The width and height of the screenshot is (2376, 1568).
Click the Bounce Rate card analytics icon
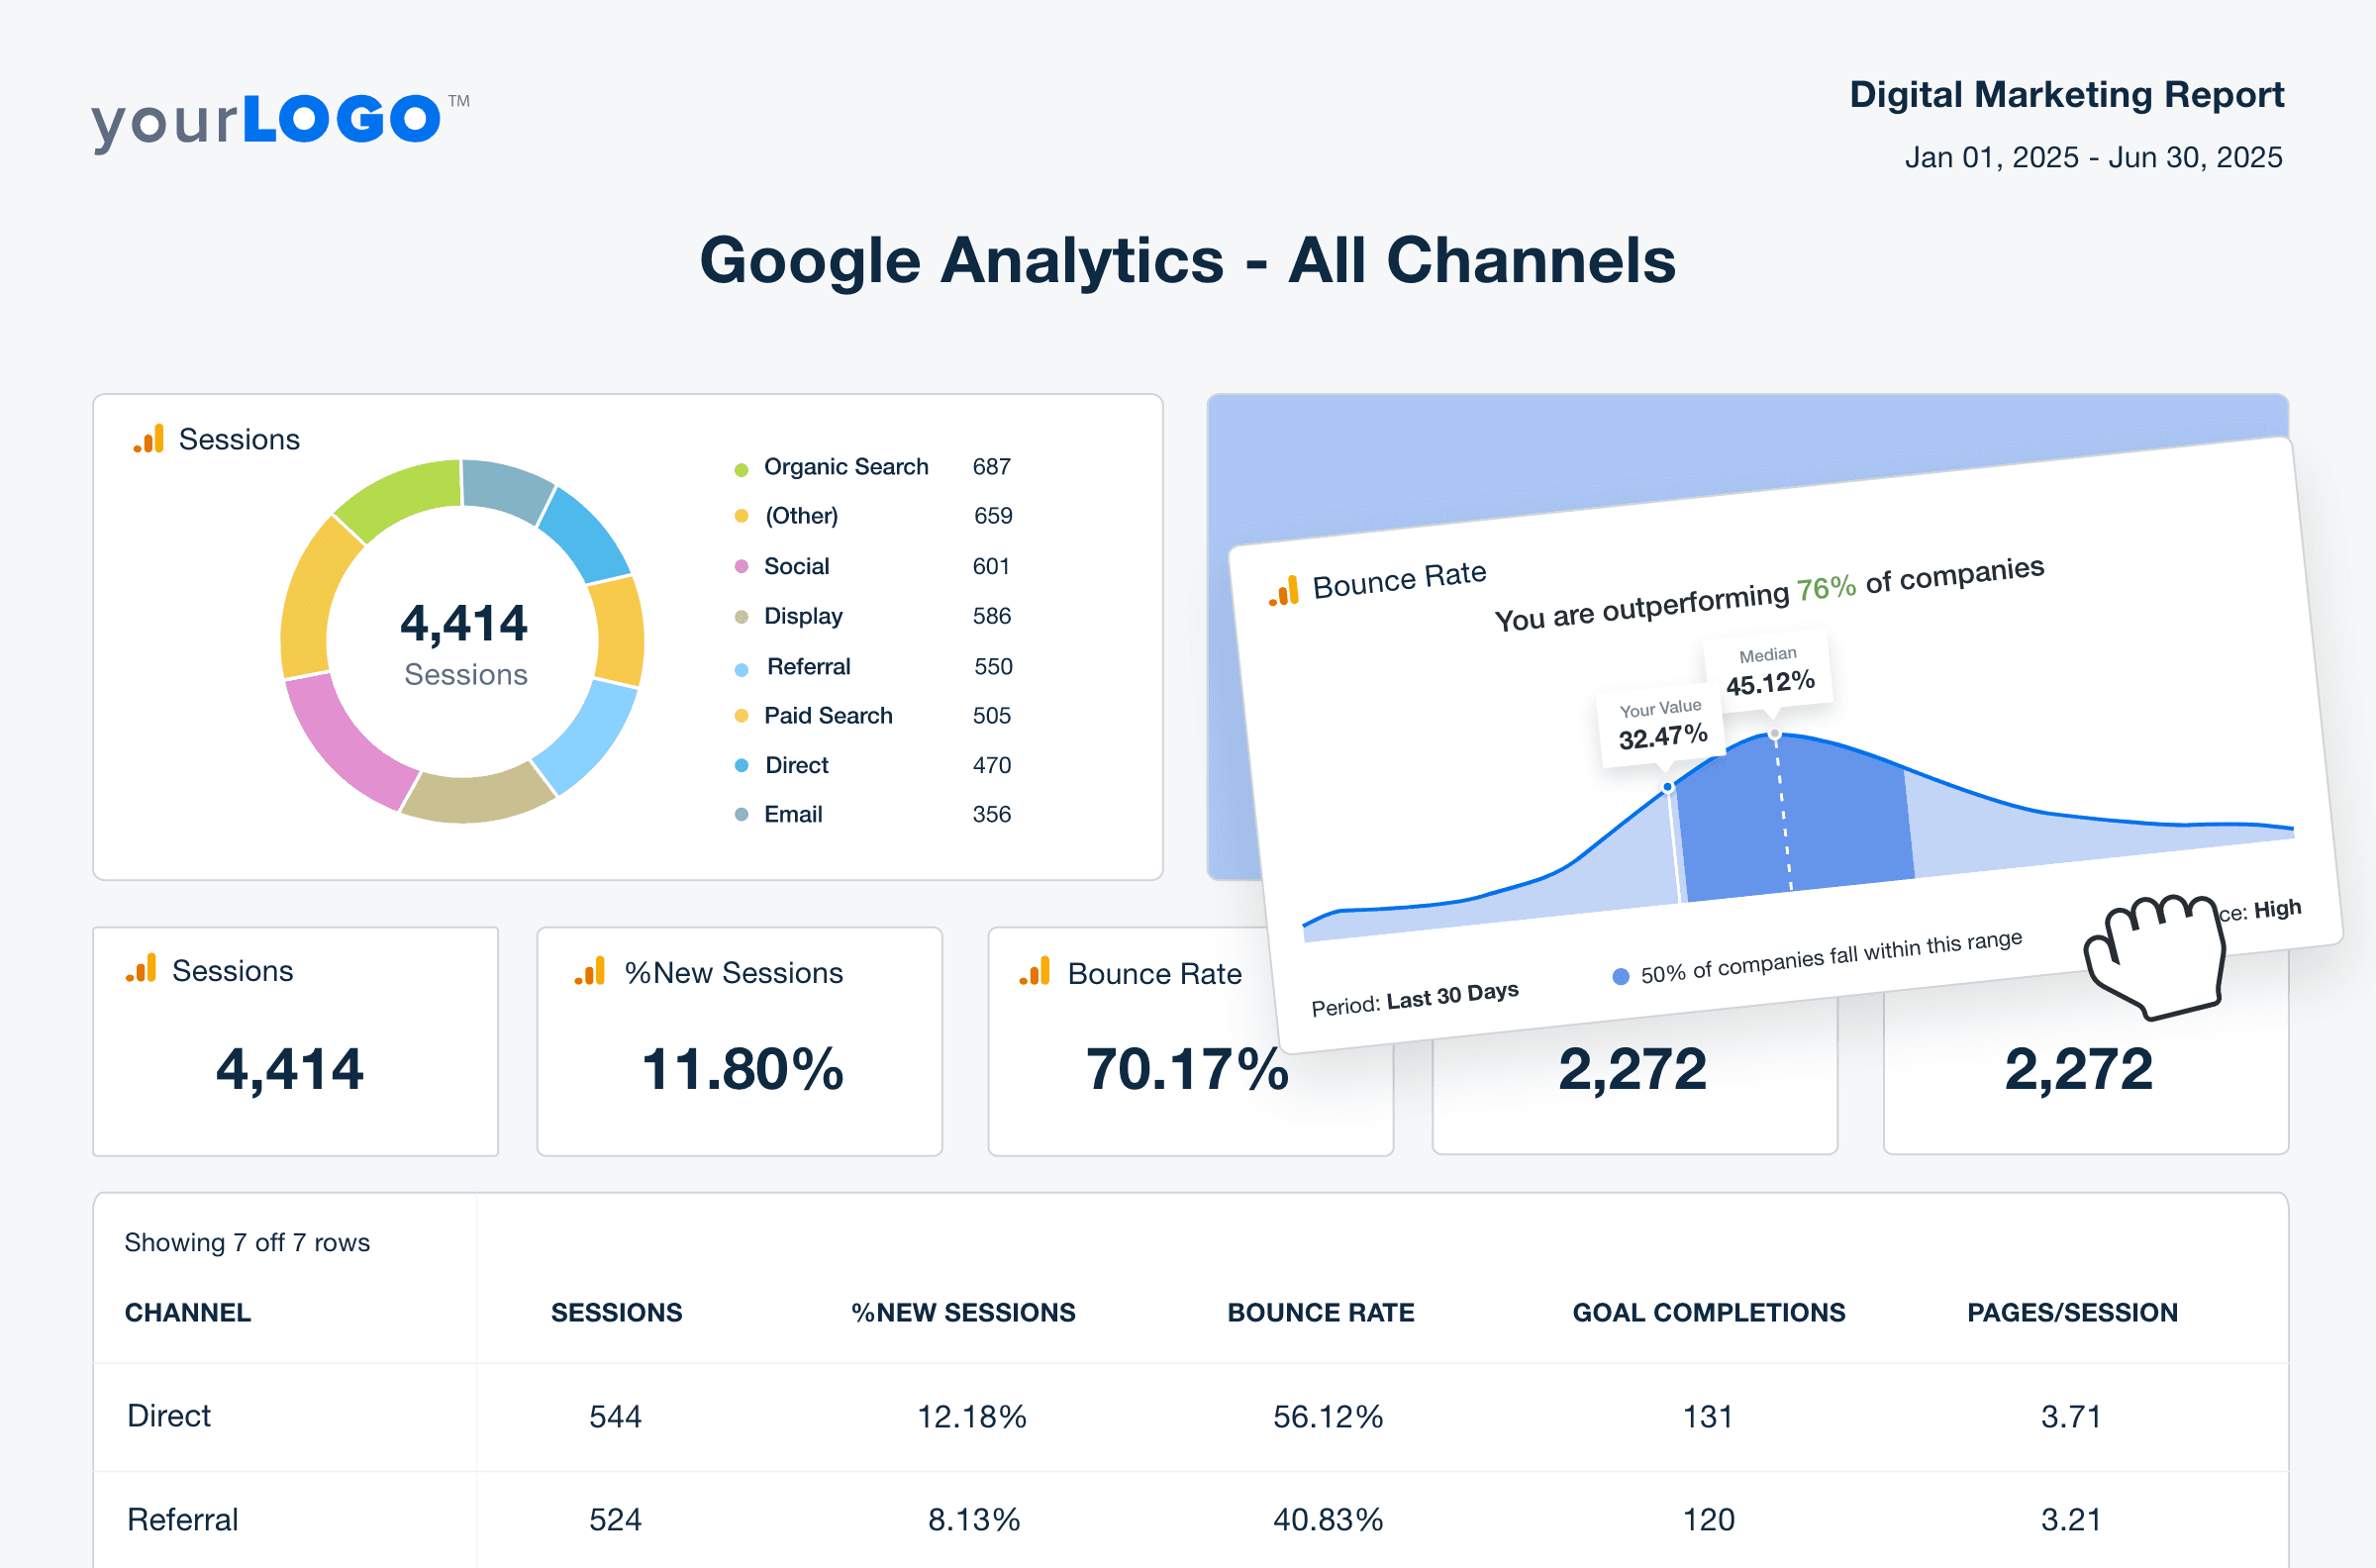(1035, 971)
